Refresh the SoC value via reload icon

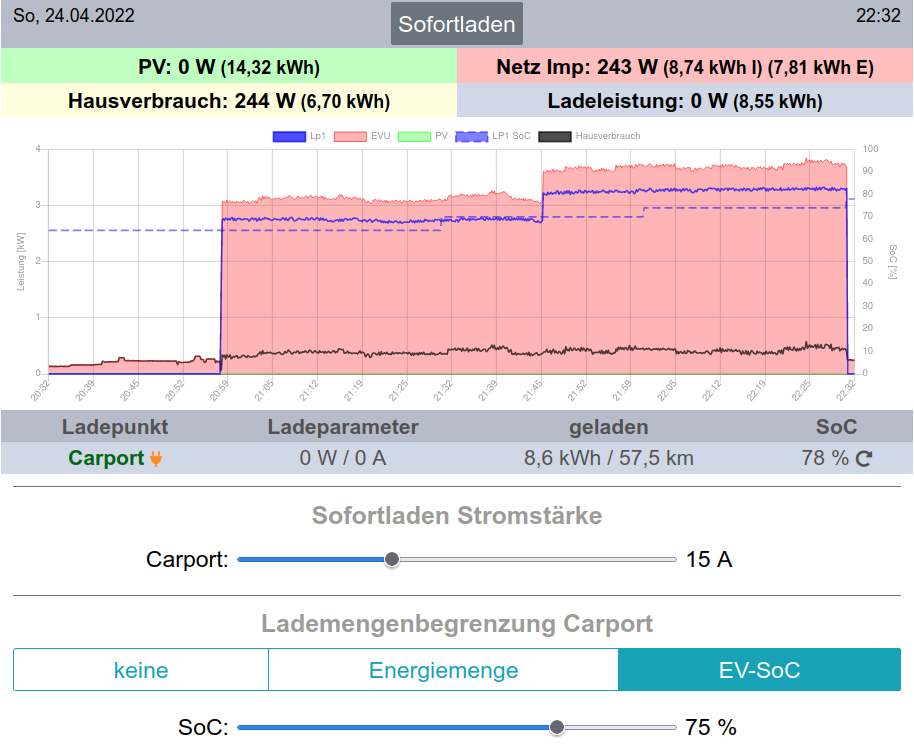click(863, 459)
